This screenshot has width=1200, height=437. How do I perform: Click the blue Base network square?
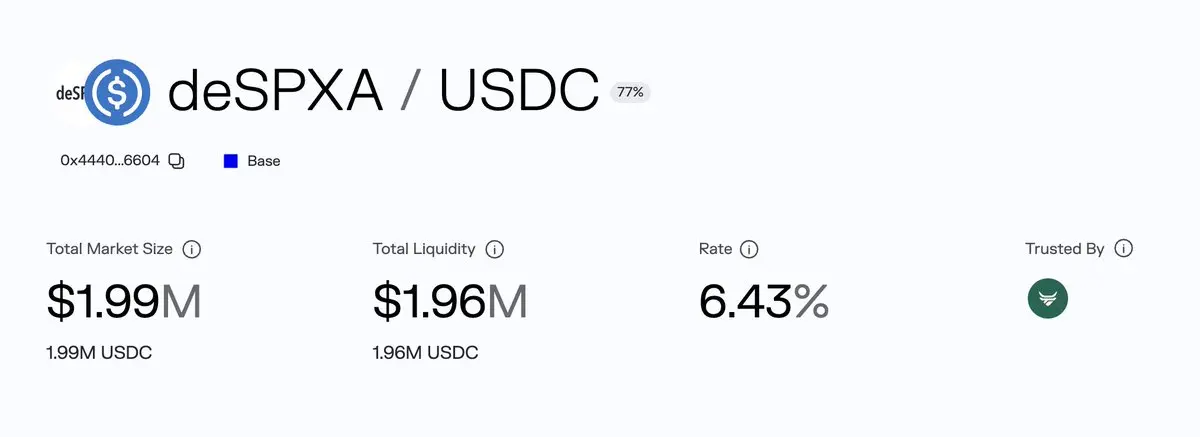click(231, 161)
